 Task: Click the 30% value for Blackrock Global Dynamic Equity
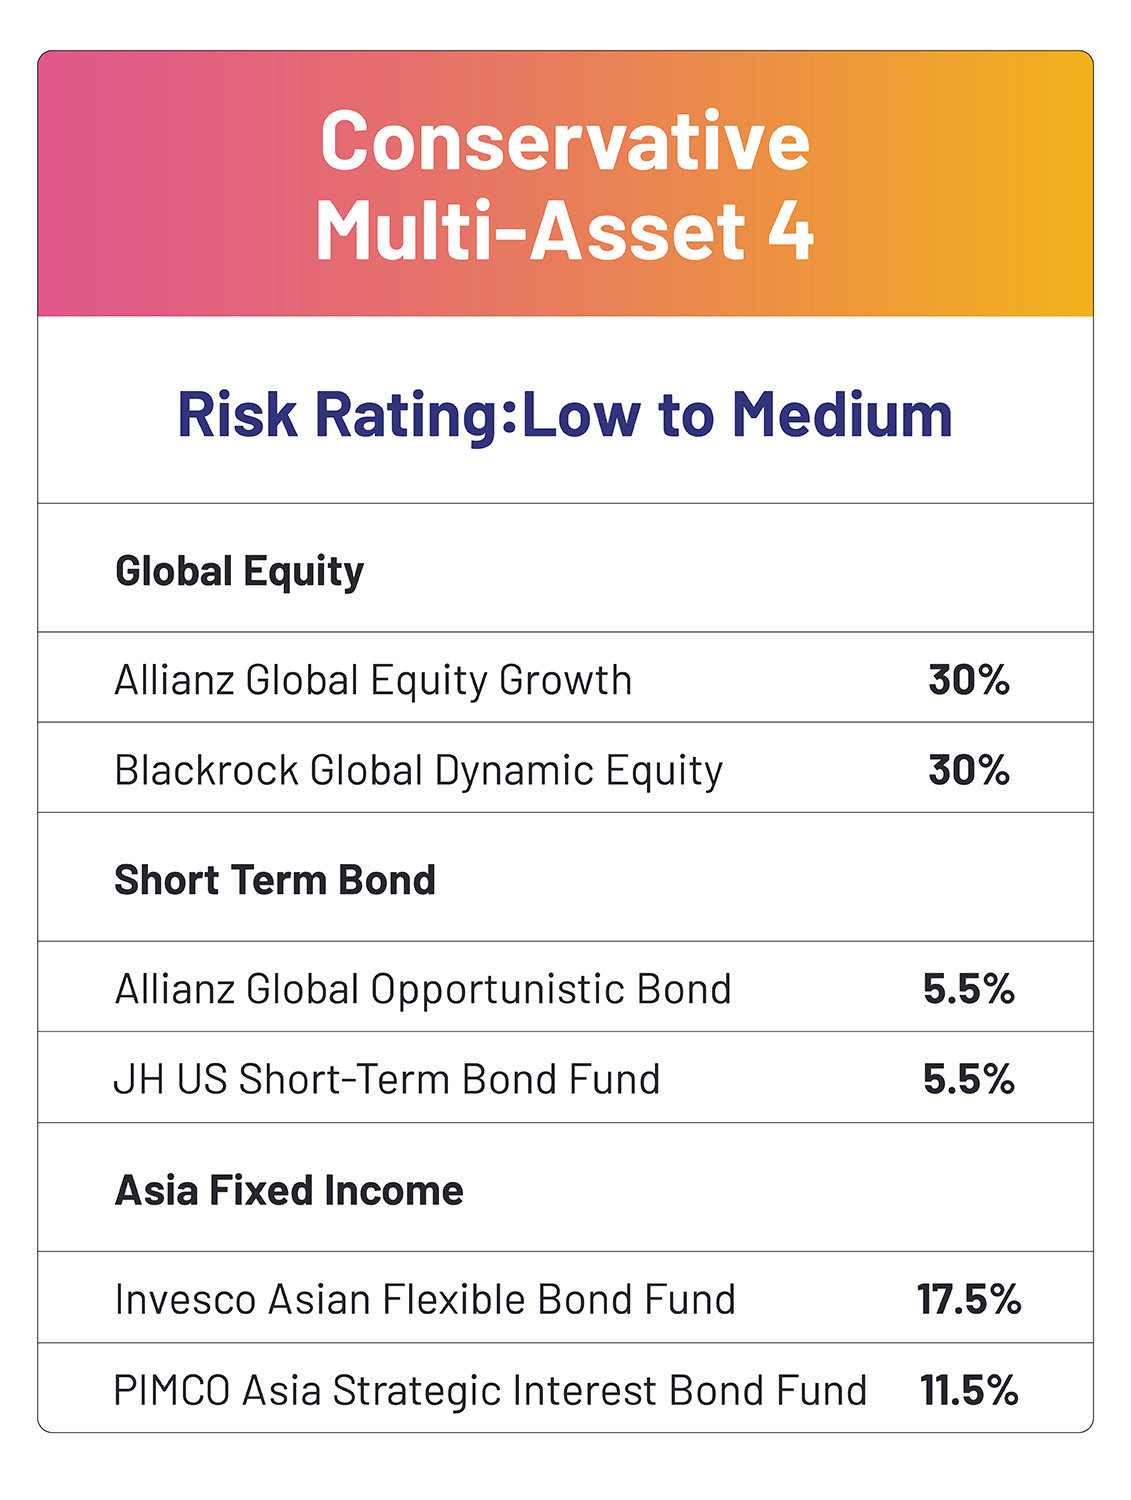[x=969, y=770]
